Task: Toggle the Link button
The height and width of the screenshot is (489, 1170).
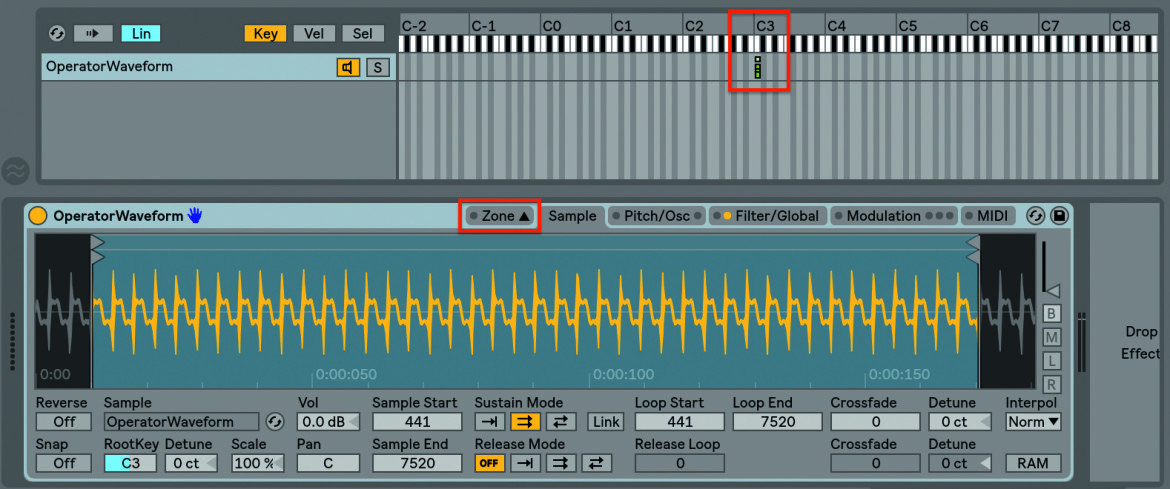Action: (605, 422)
